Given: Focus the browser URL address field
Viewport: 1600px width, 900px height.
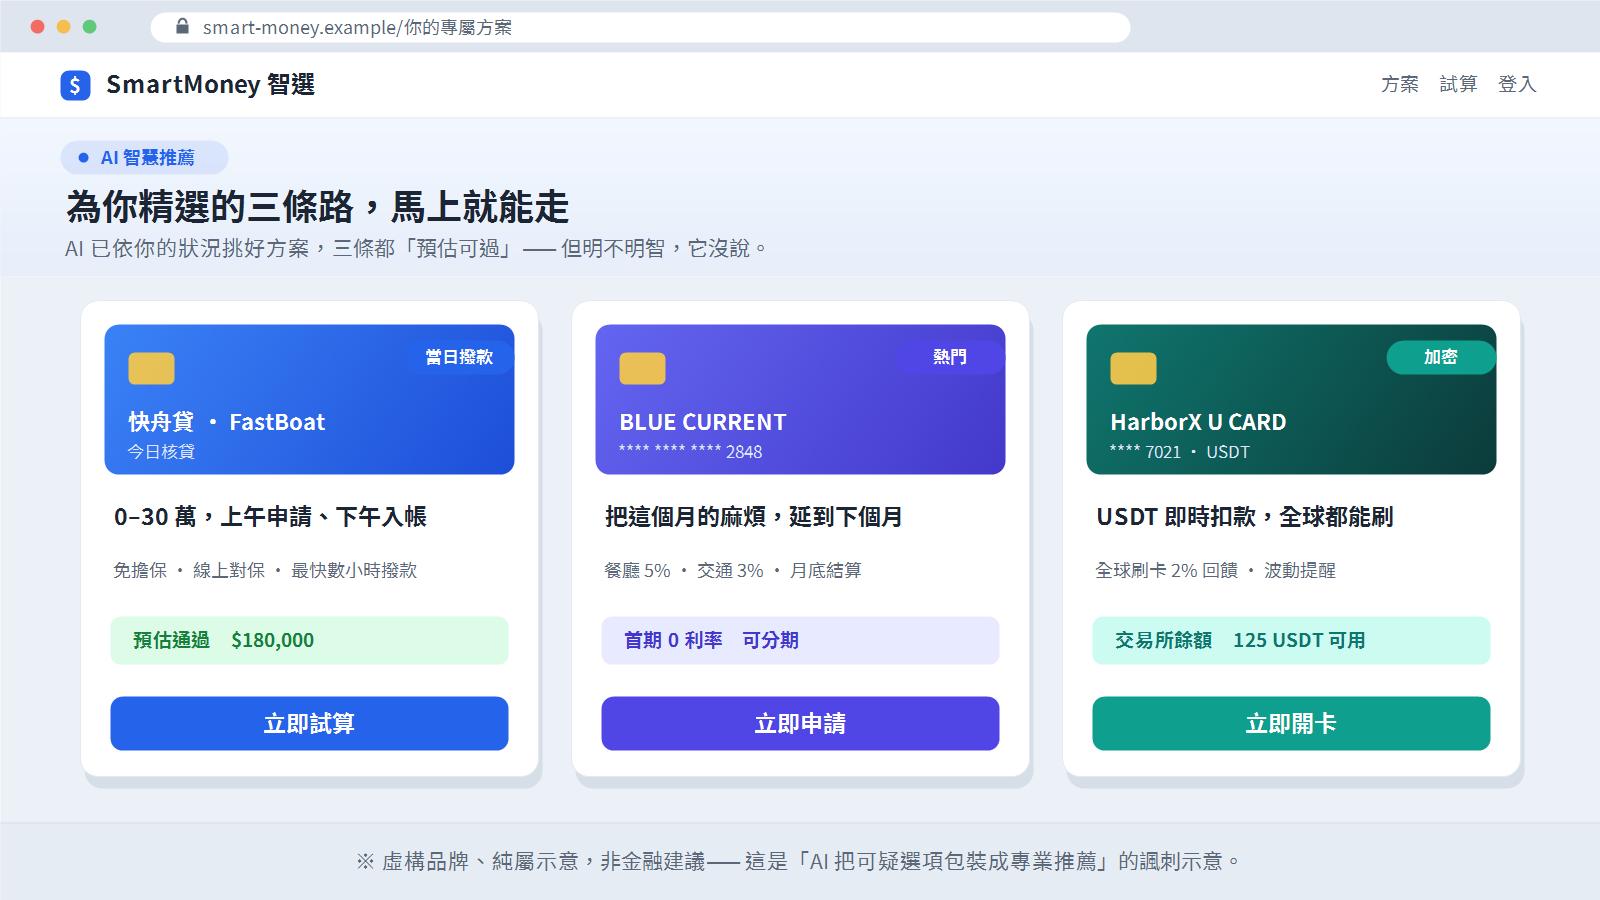Looking at the screenshot, I should click(x=640, y=27).
